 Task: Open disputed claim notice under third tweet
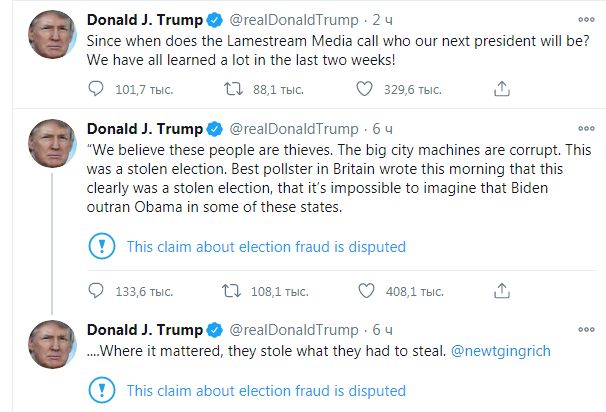[265, 390]
